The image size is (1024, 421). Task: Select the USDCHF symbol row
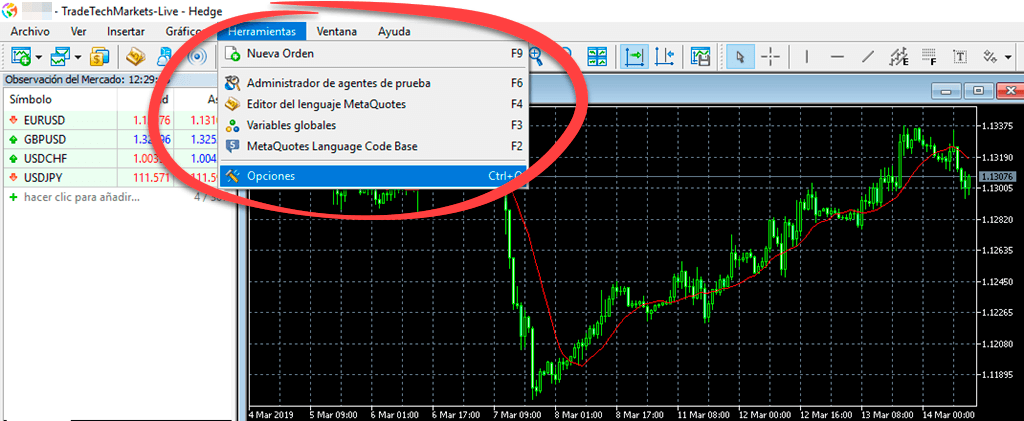(118, 159)
